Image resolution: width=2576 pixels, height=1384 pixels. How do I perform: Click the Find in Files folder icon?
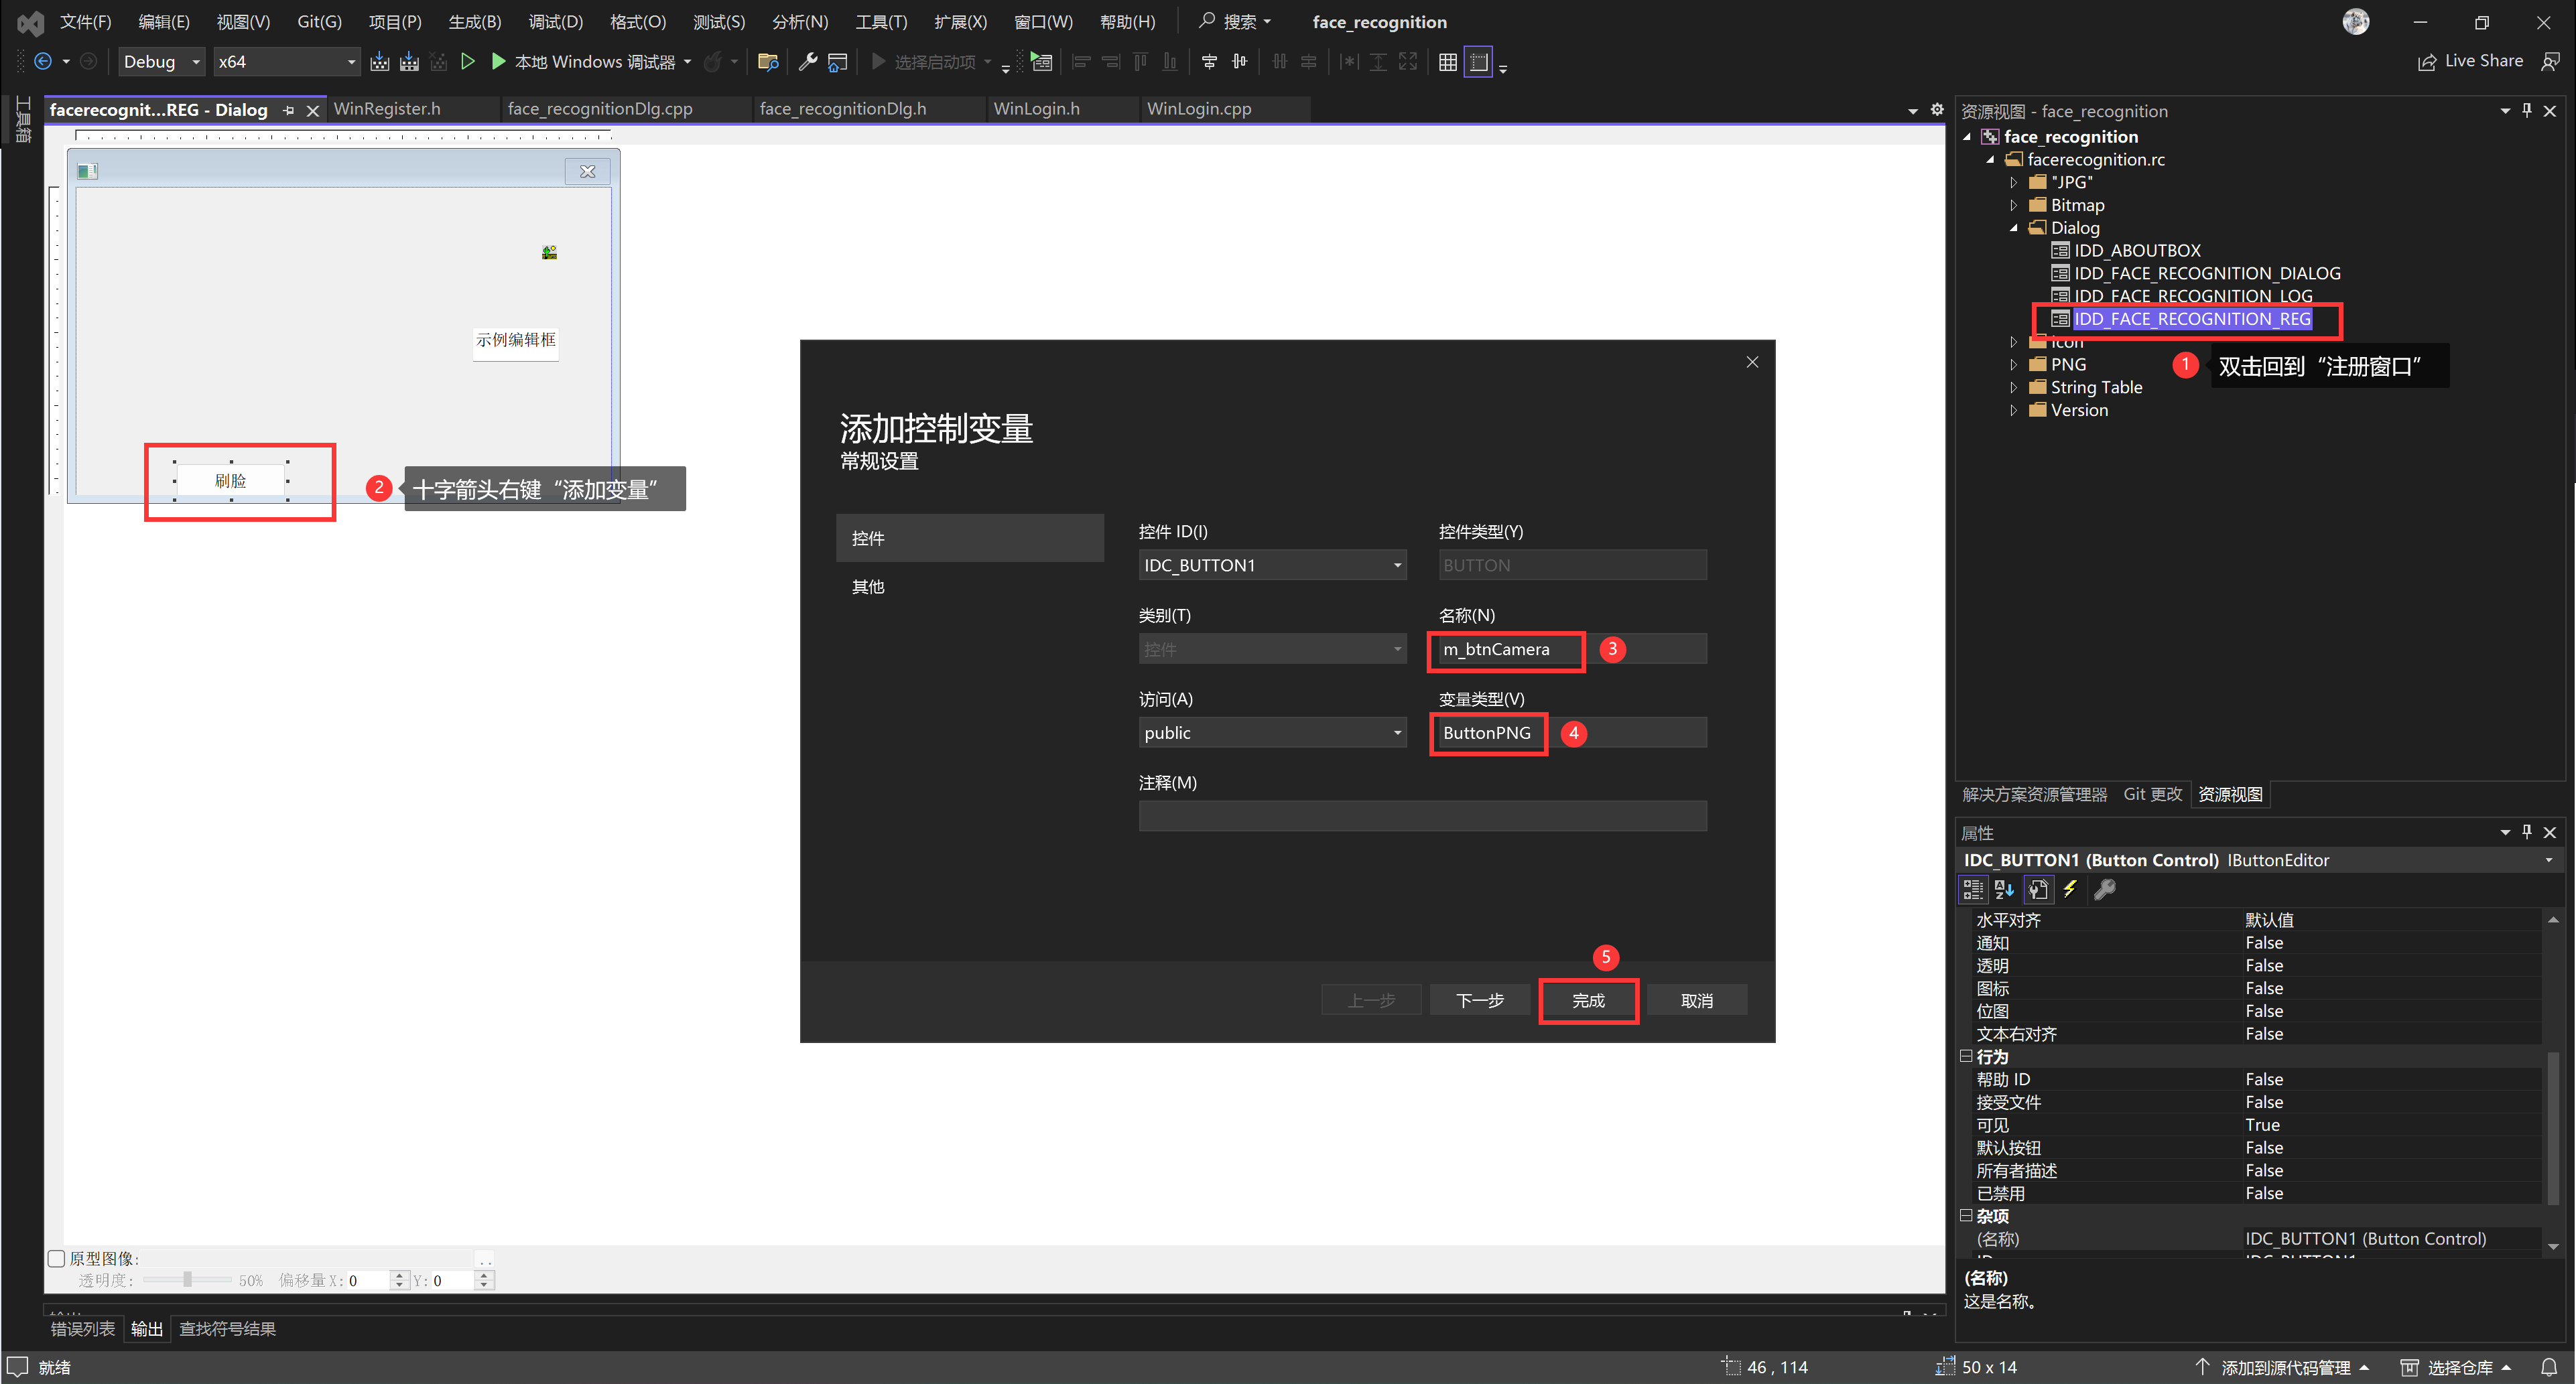coord(768,62)
